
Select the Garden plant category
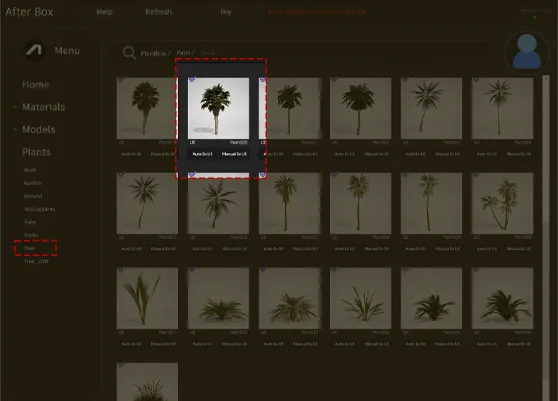pyautogui.click(x=33, y=183)
